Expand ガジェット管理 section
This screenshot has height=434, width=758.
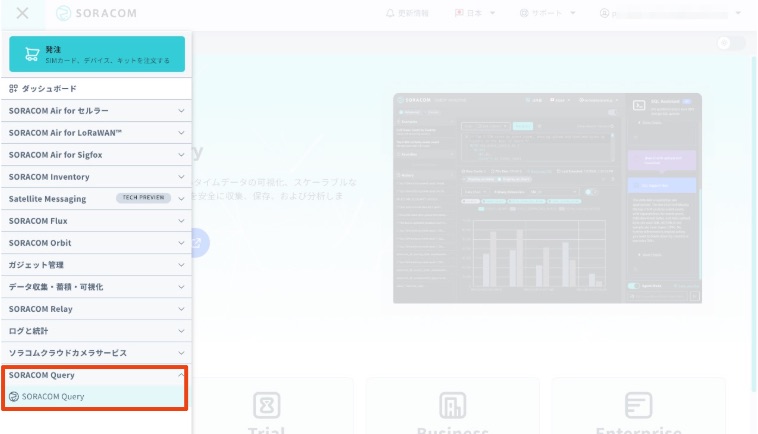[96, 265]
